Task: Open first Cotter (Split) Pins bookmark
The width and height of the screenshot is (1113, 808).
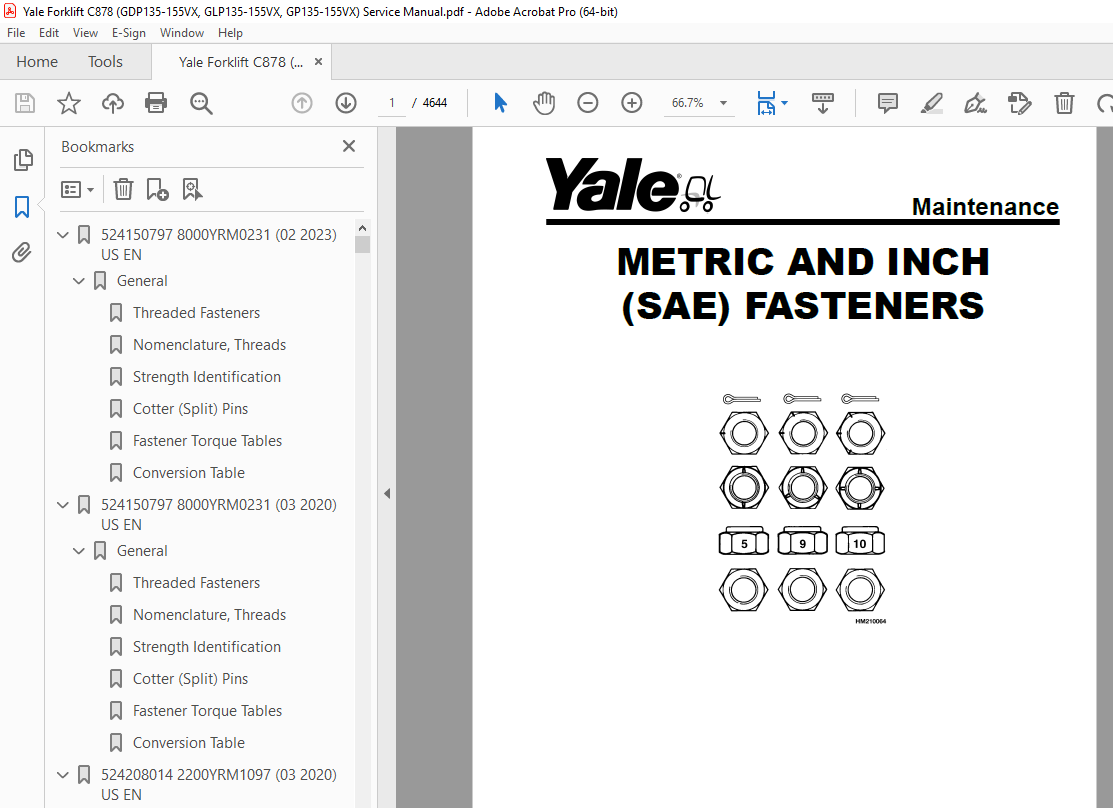Action: 190,409
